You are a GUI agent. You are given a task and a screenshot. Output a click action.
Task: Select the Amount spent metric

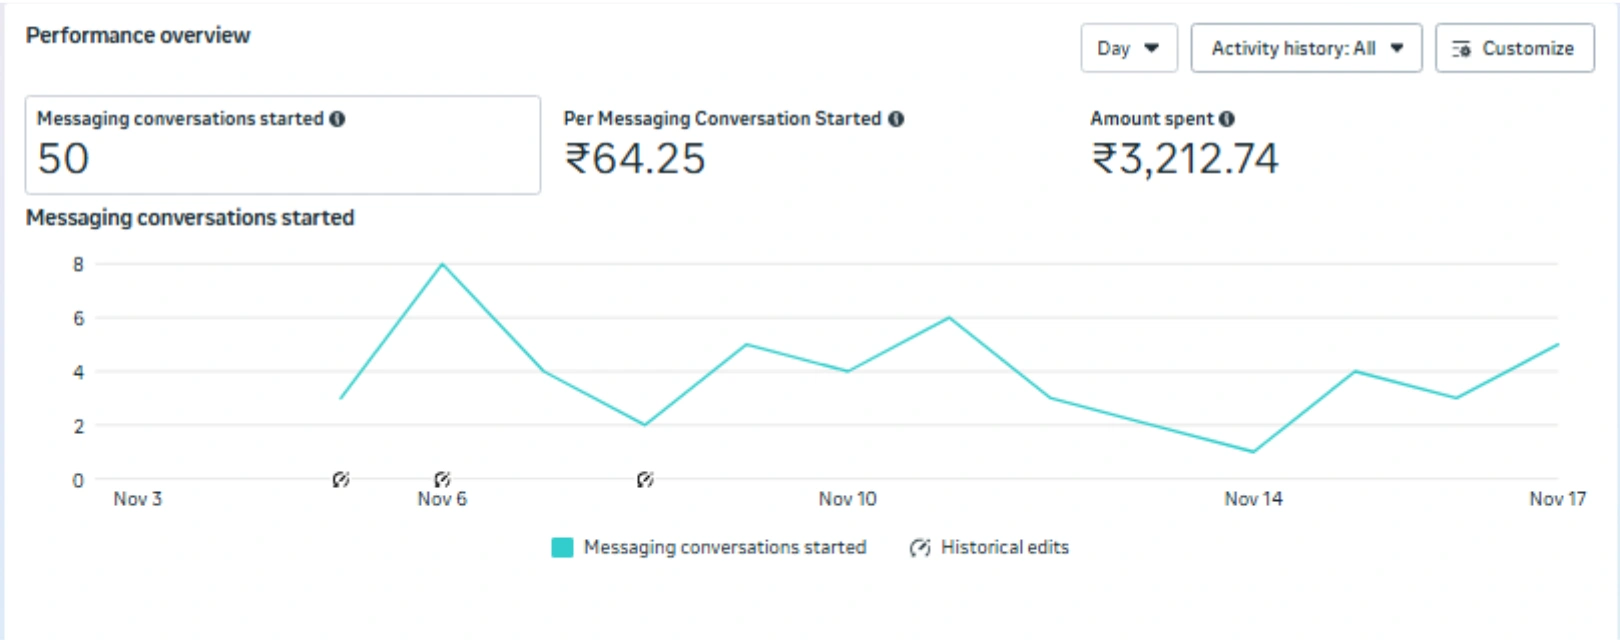1184,145
